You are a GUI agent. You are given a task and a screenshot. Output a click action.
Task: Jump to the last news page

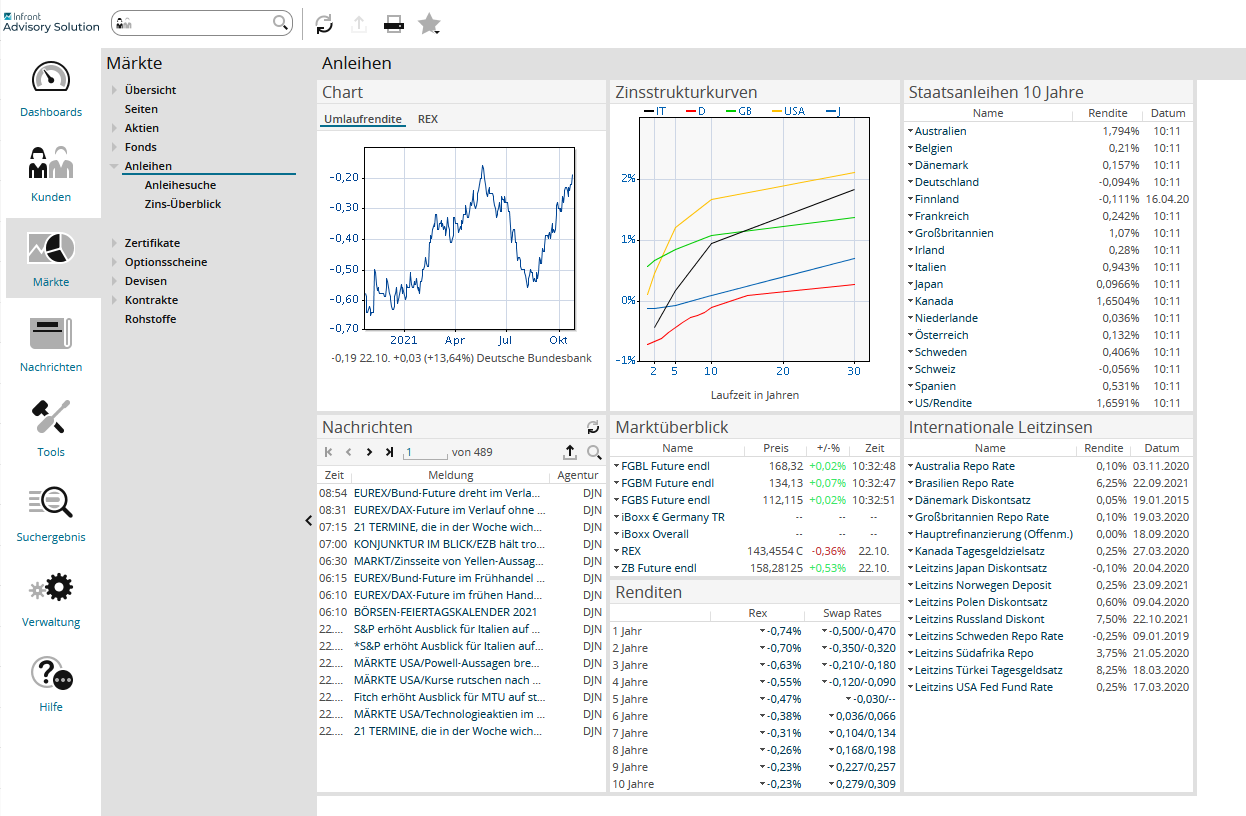pos(389,452)
